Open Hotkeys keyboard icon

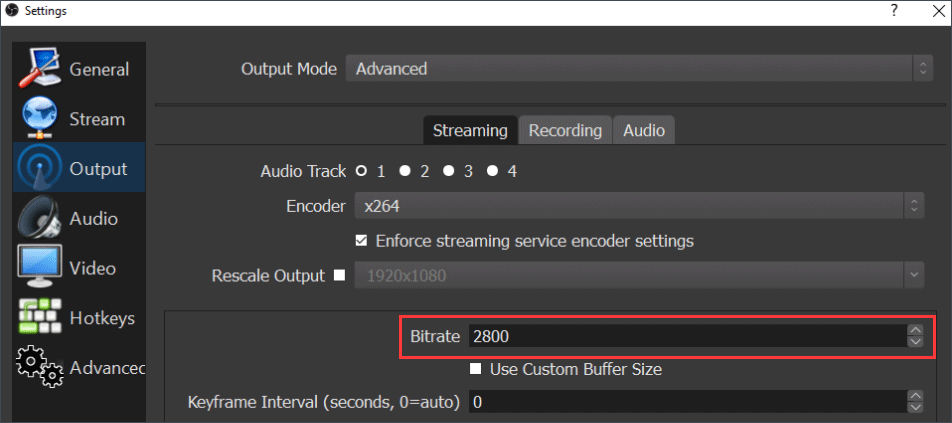41,318
